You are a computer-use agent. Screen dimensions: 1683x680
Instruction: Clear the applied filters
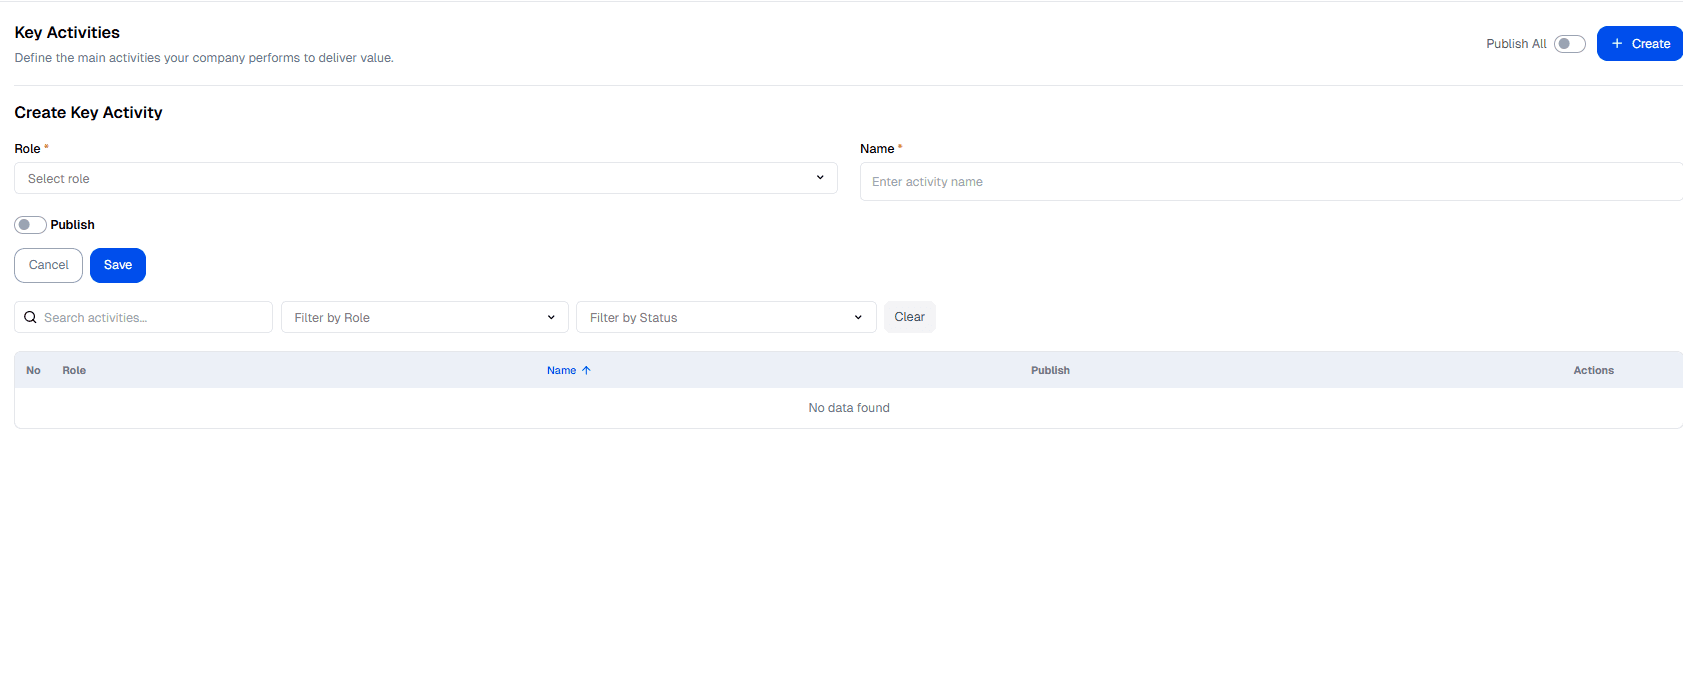point(909,317)
